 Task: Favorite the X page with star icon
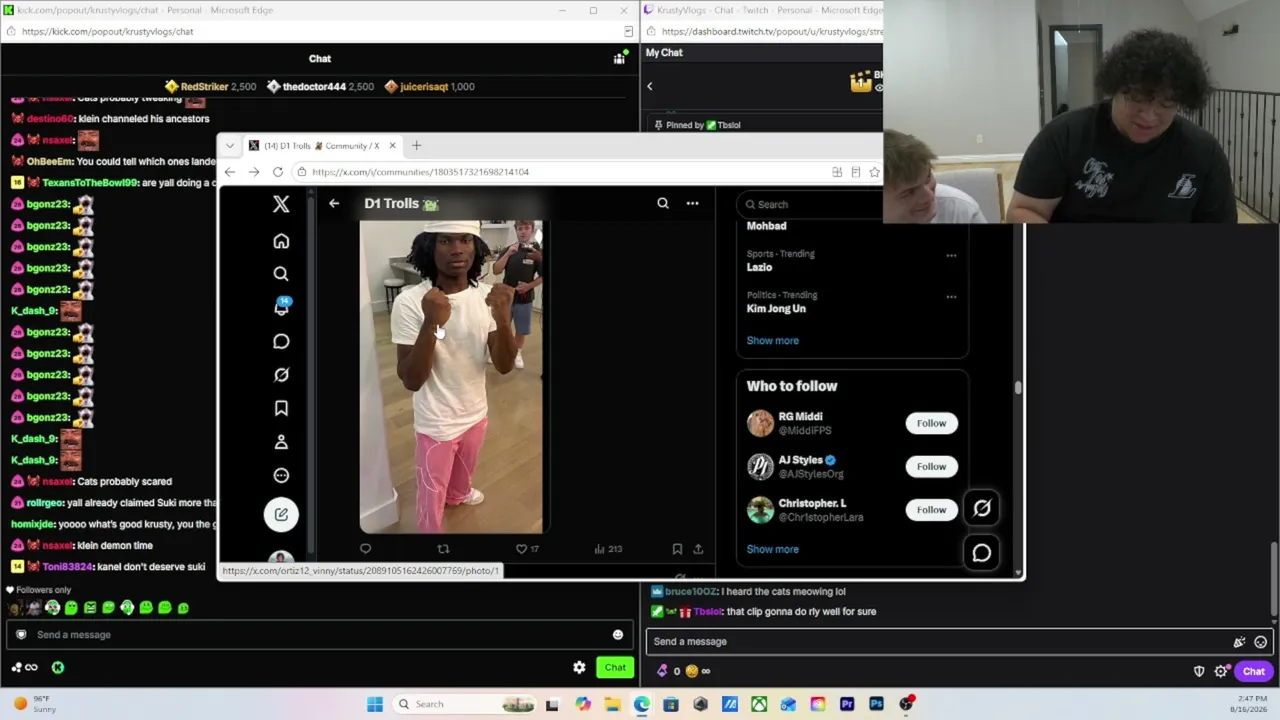(875, 172)
